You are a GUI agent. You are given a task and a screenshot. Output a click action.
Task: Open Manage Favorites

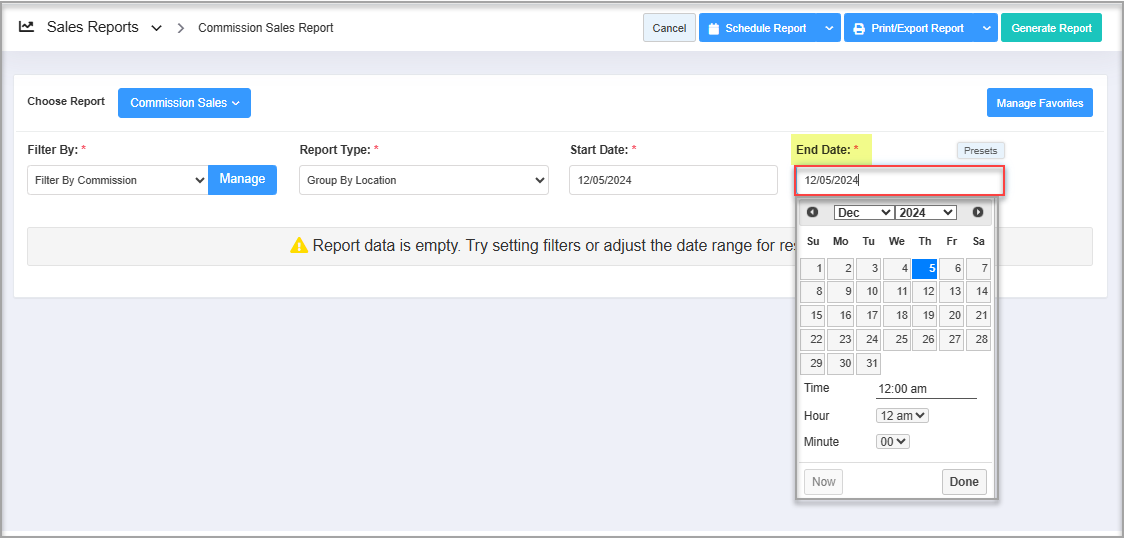tap(1039, 103)
